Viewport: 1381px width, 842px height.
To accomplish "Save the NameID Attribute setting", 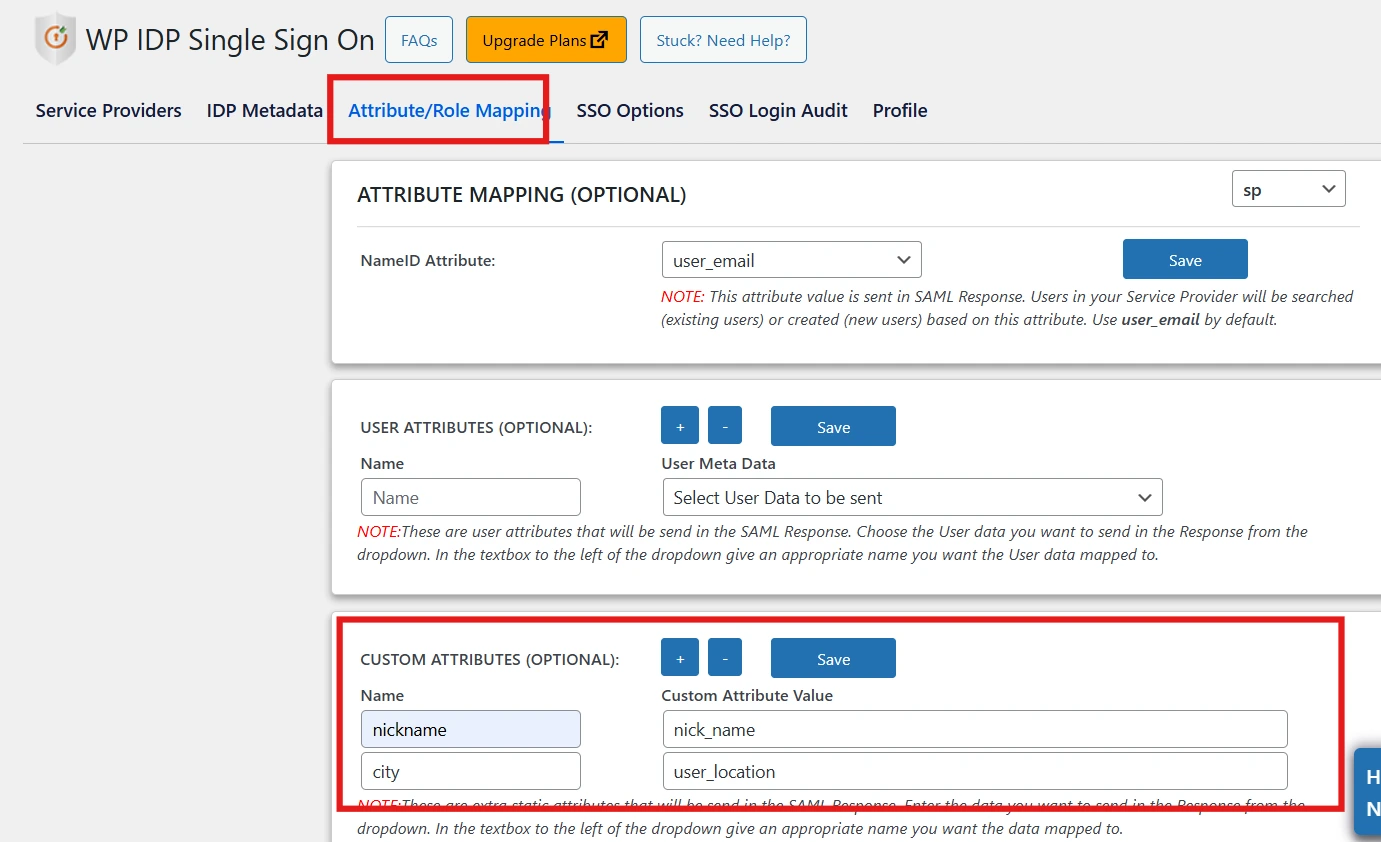I will click(1185, 259).
